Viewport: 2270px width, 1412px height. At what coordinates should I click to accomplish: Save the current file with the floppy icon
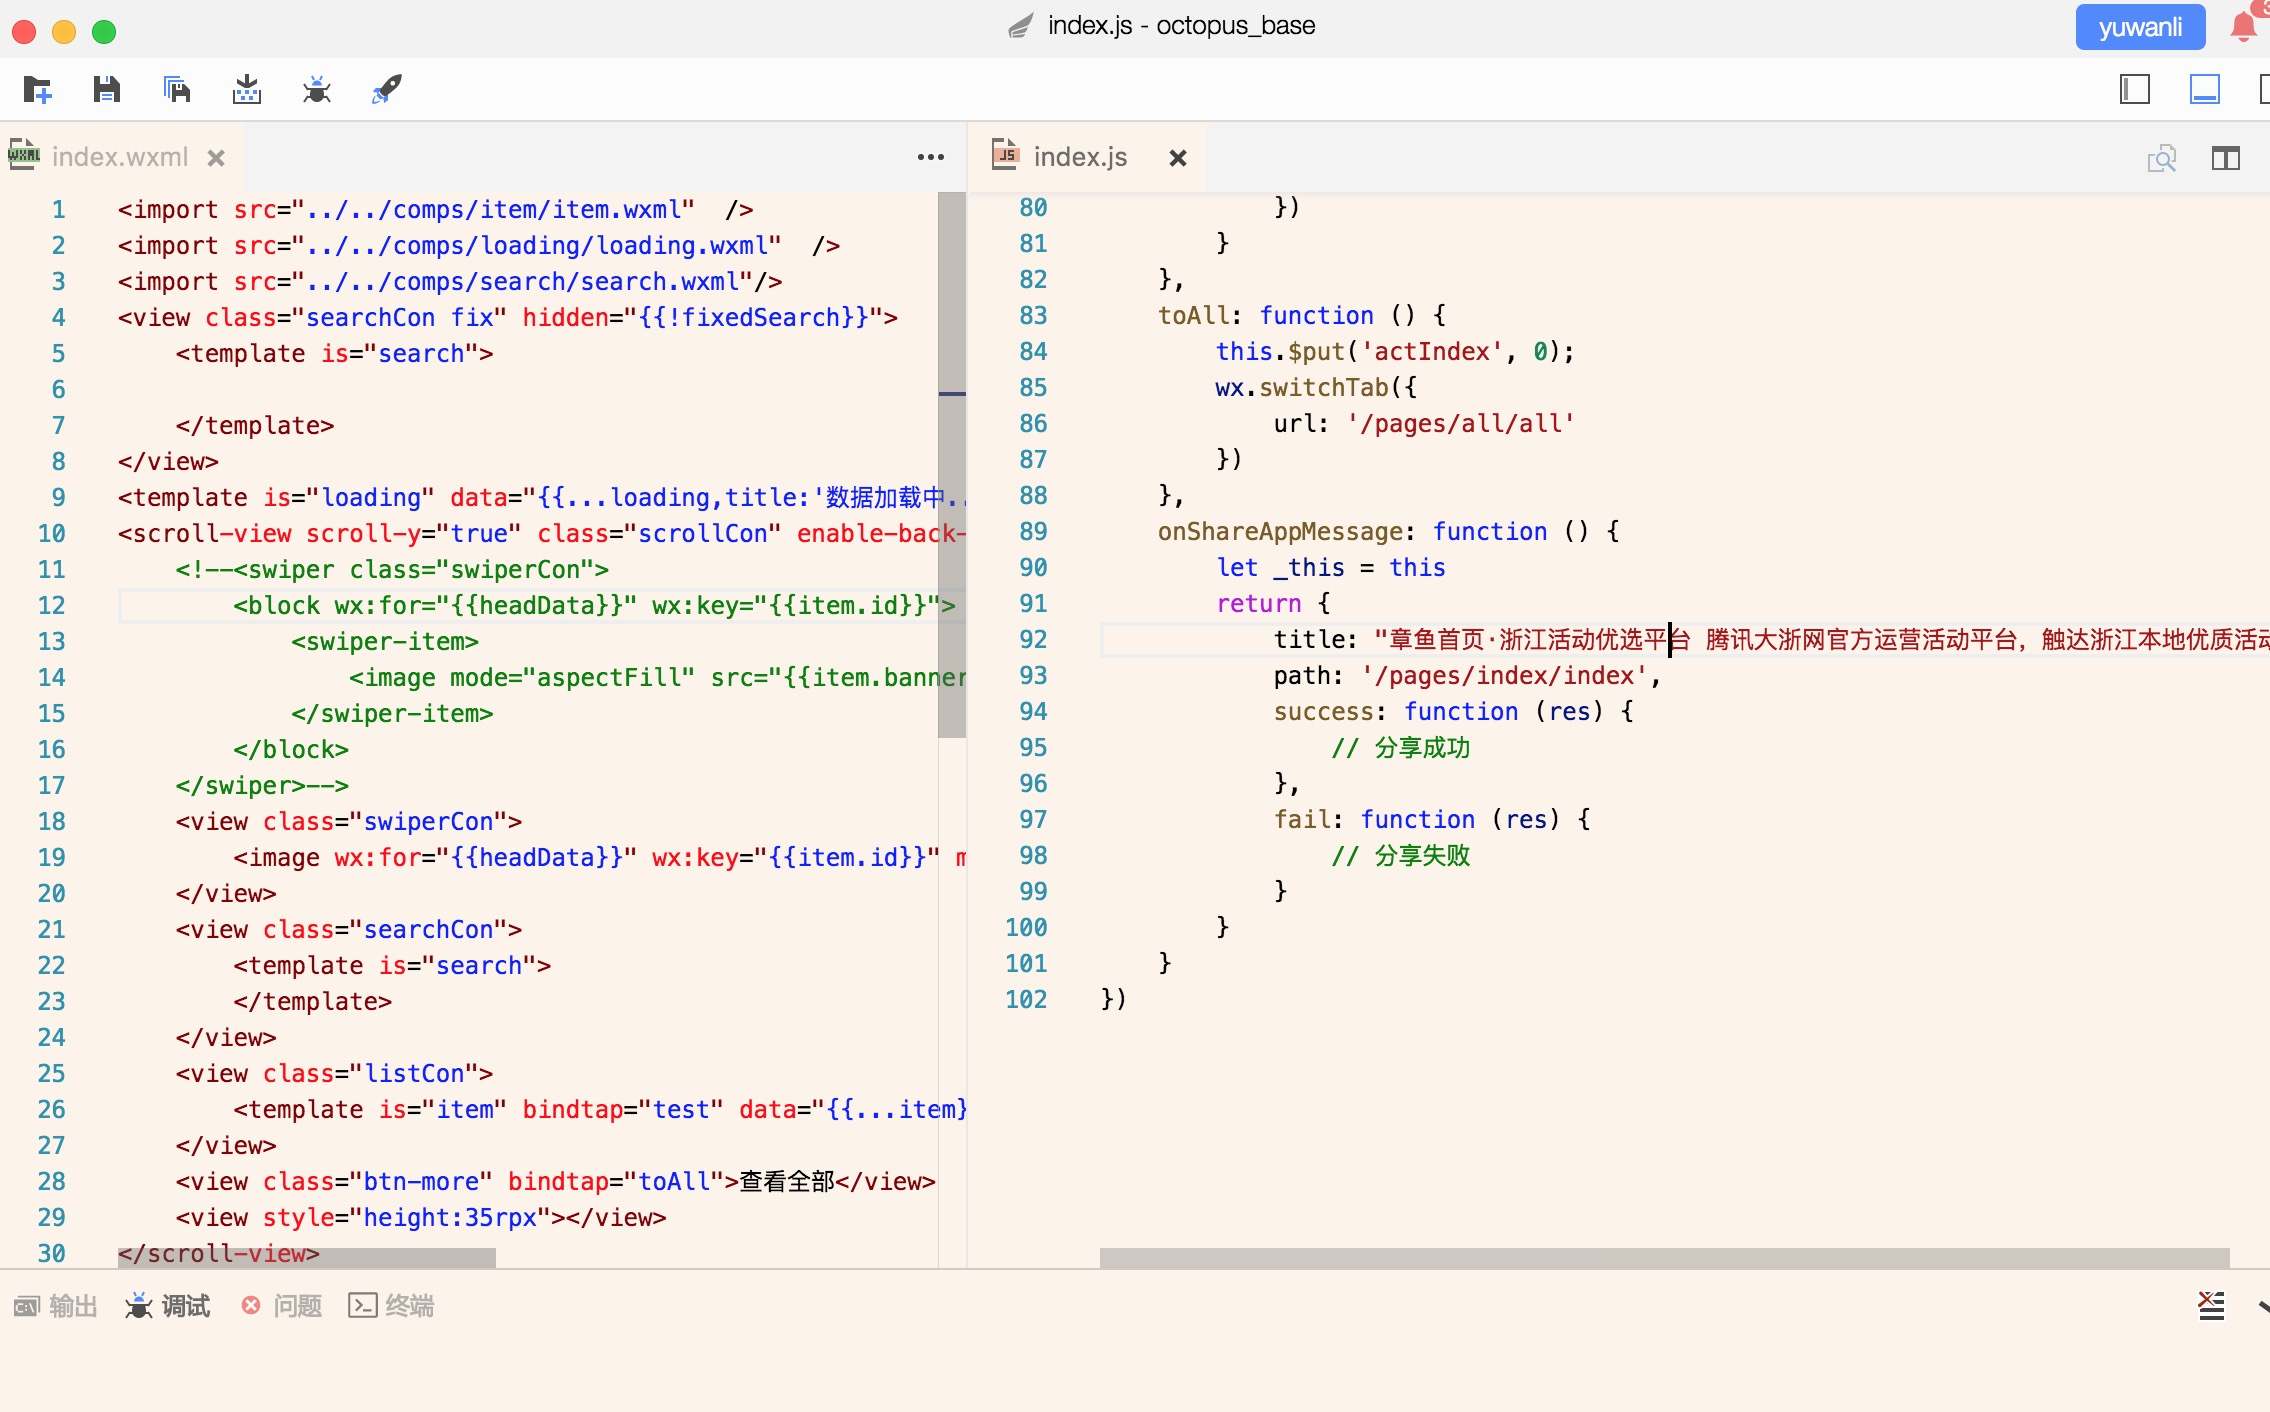pos(106,90)
